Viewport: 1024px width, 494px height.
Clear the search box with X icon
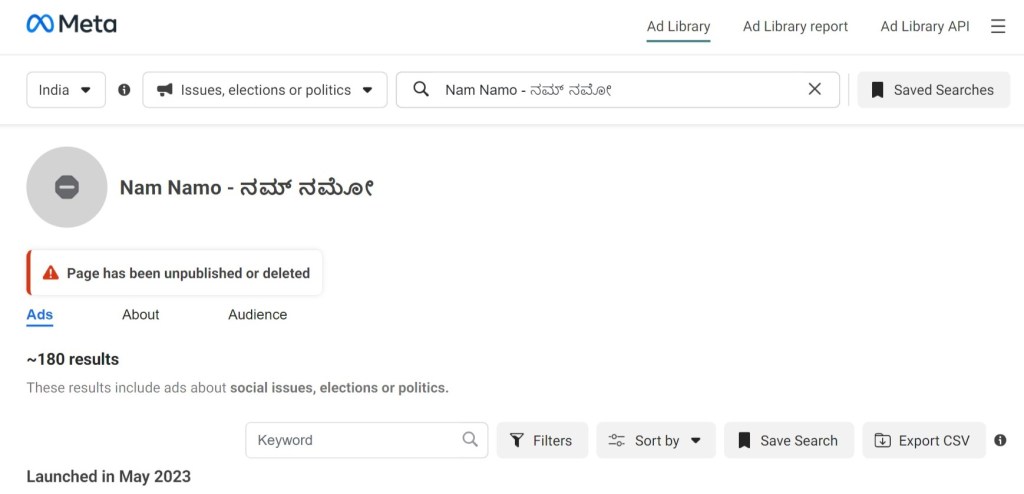click(x=814, y=90)
